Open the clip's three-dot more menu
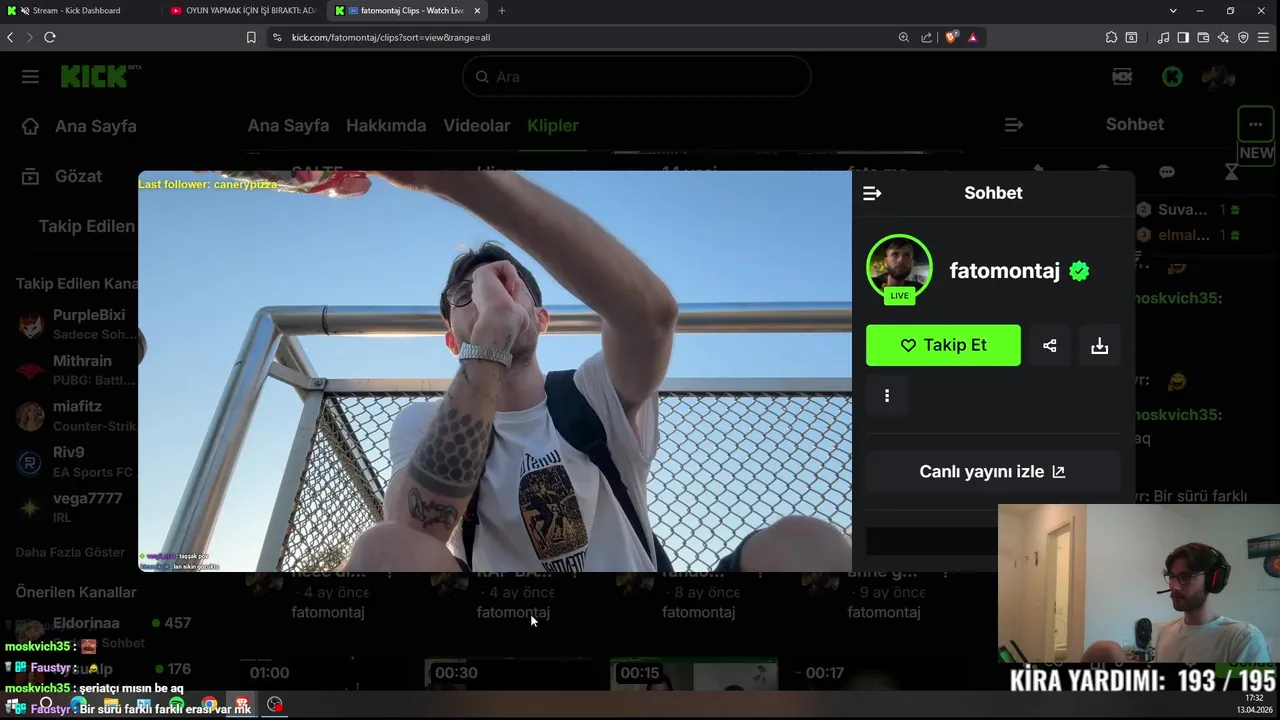 887,395
